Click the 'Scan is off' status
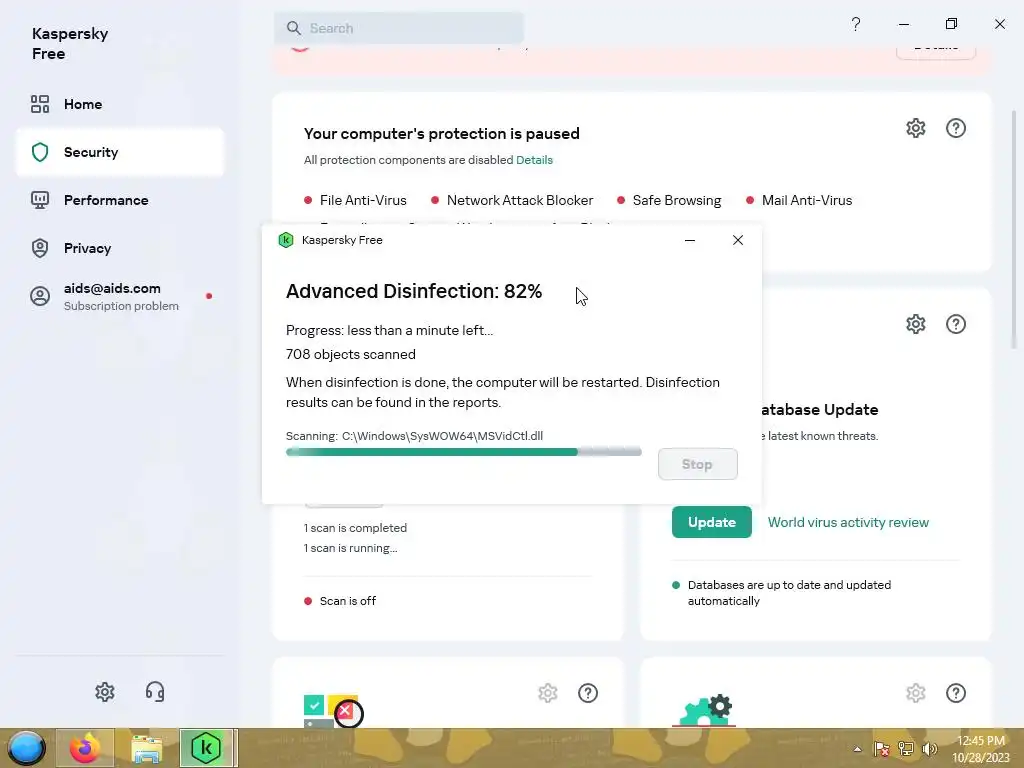This screenshot has height=768, width=1024. click(x=340, y=601)
